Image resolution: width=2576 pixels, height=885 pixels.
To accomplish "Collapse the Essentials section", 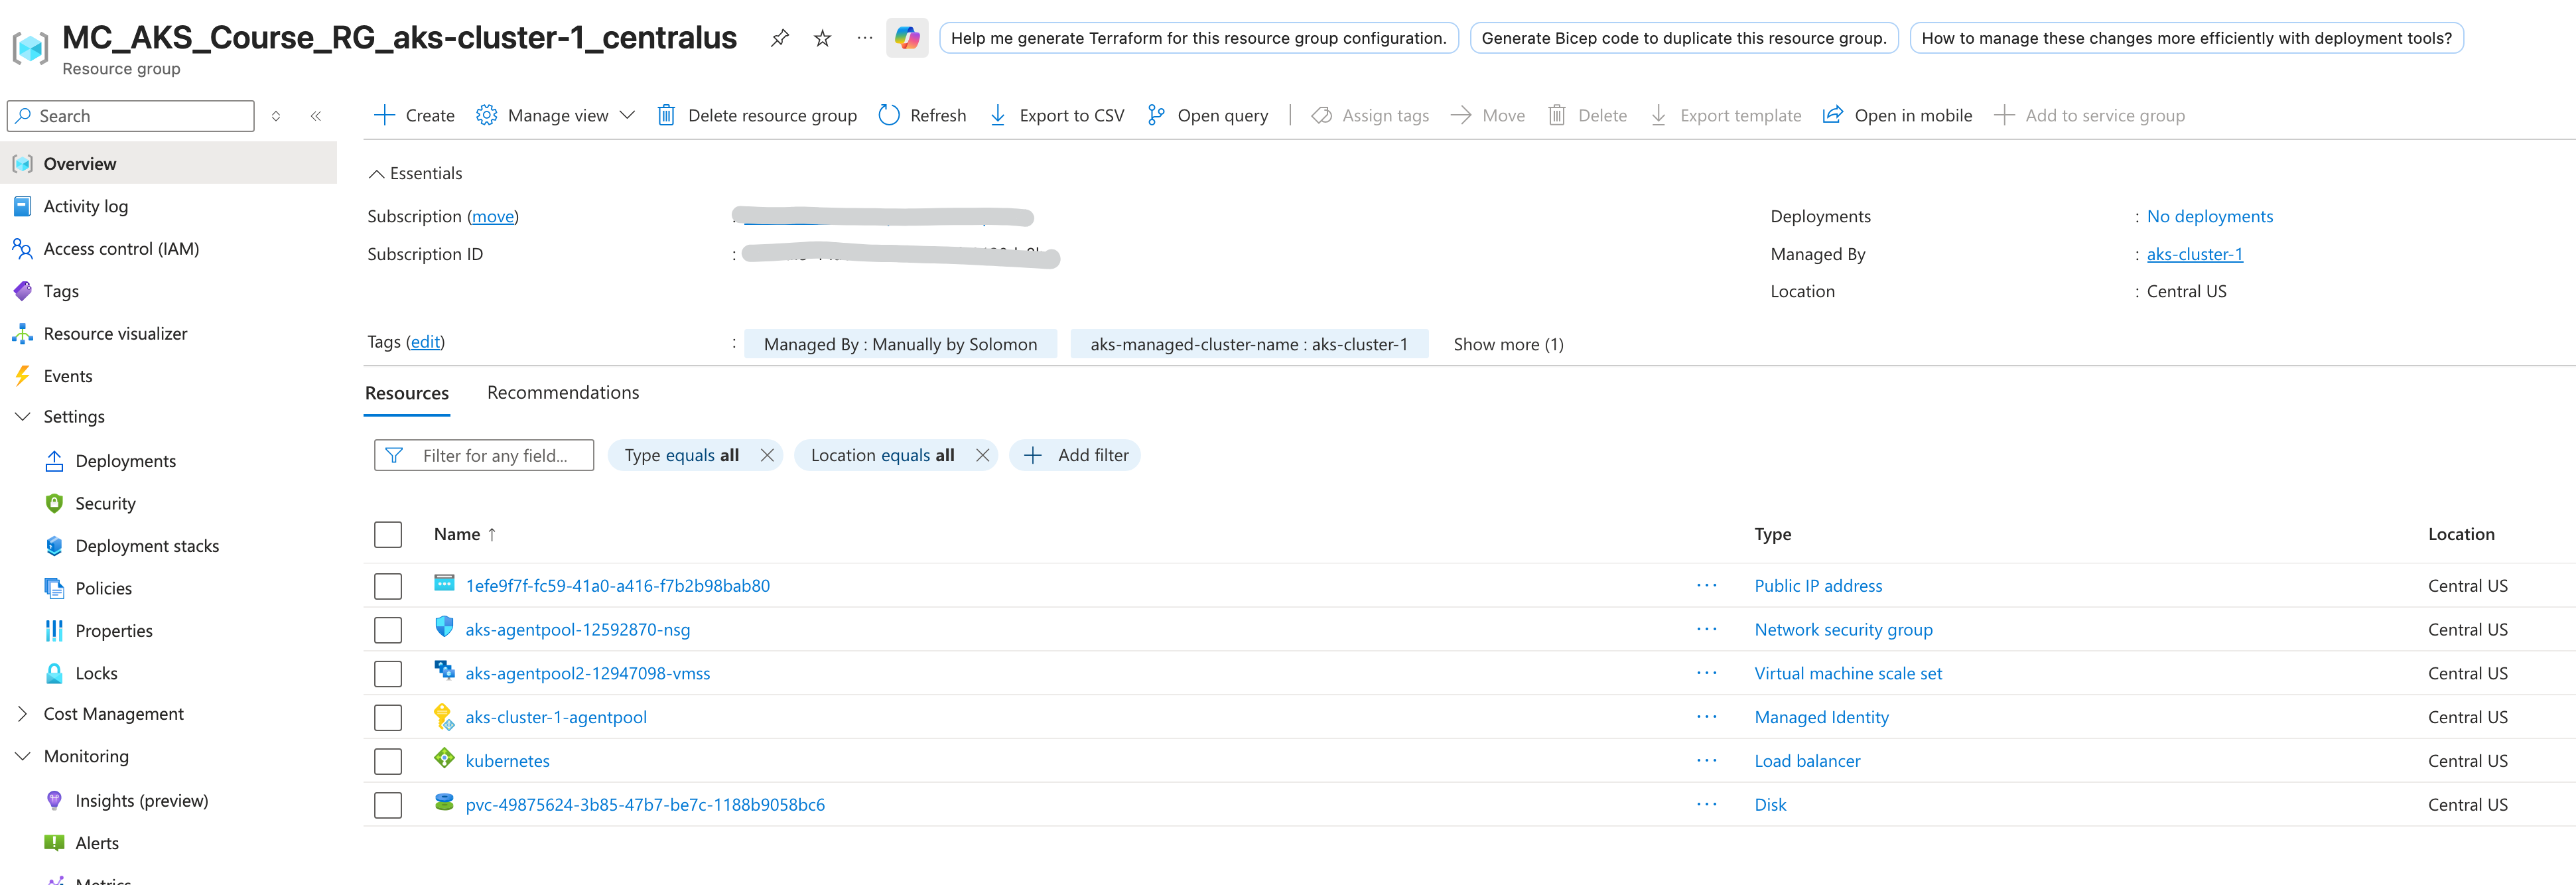I will point(376,174).
